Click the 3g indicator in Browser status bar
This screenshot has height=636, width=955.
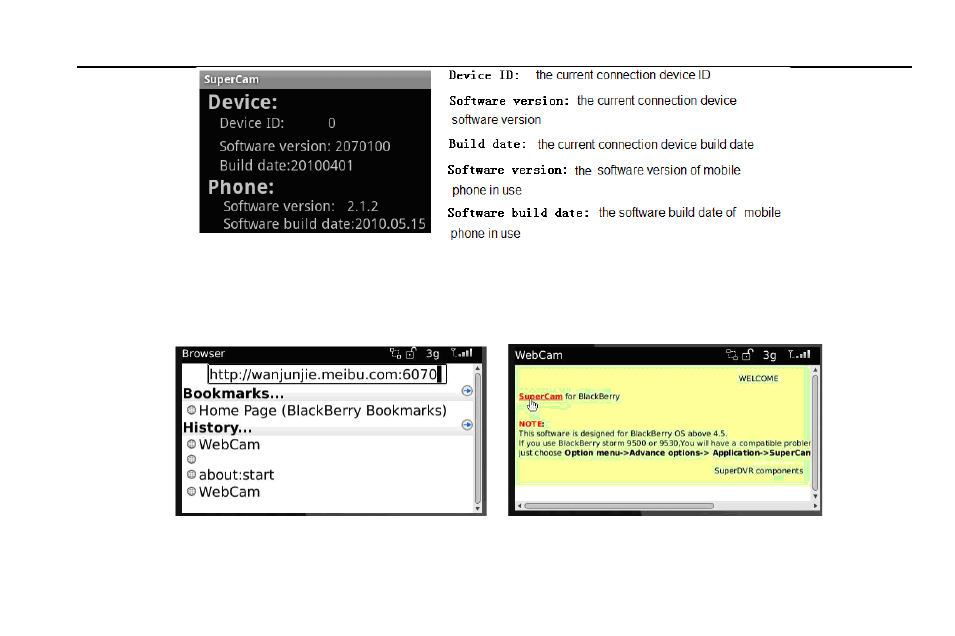(x=432, y=353)
